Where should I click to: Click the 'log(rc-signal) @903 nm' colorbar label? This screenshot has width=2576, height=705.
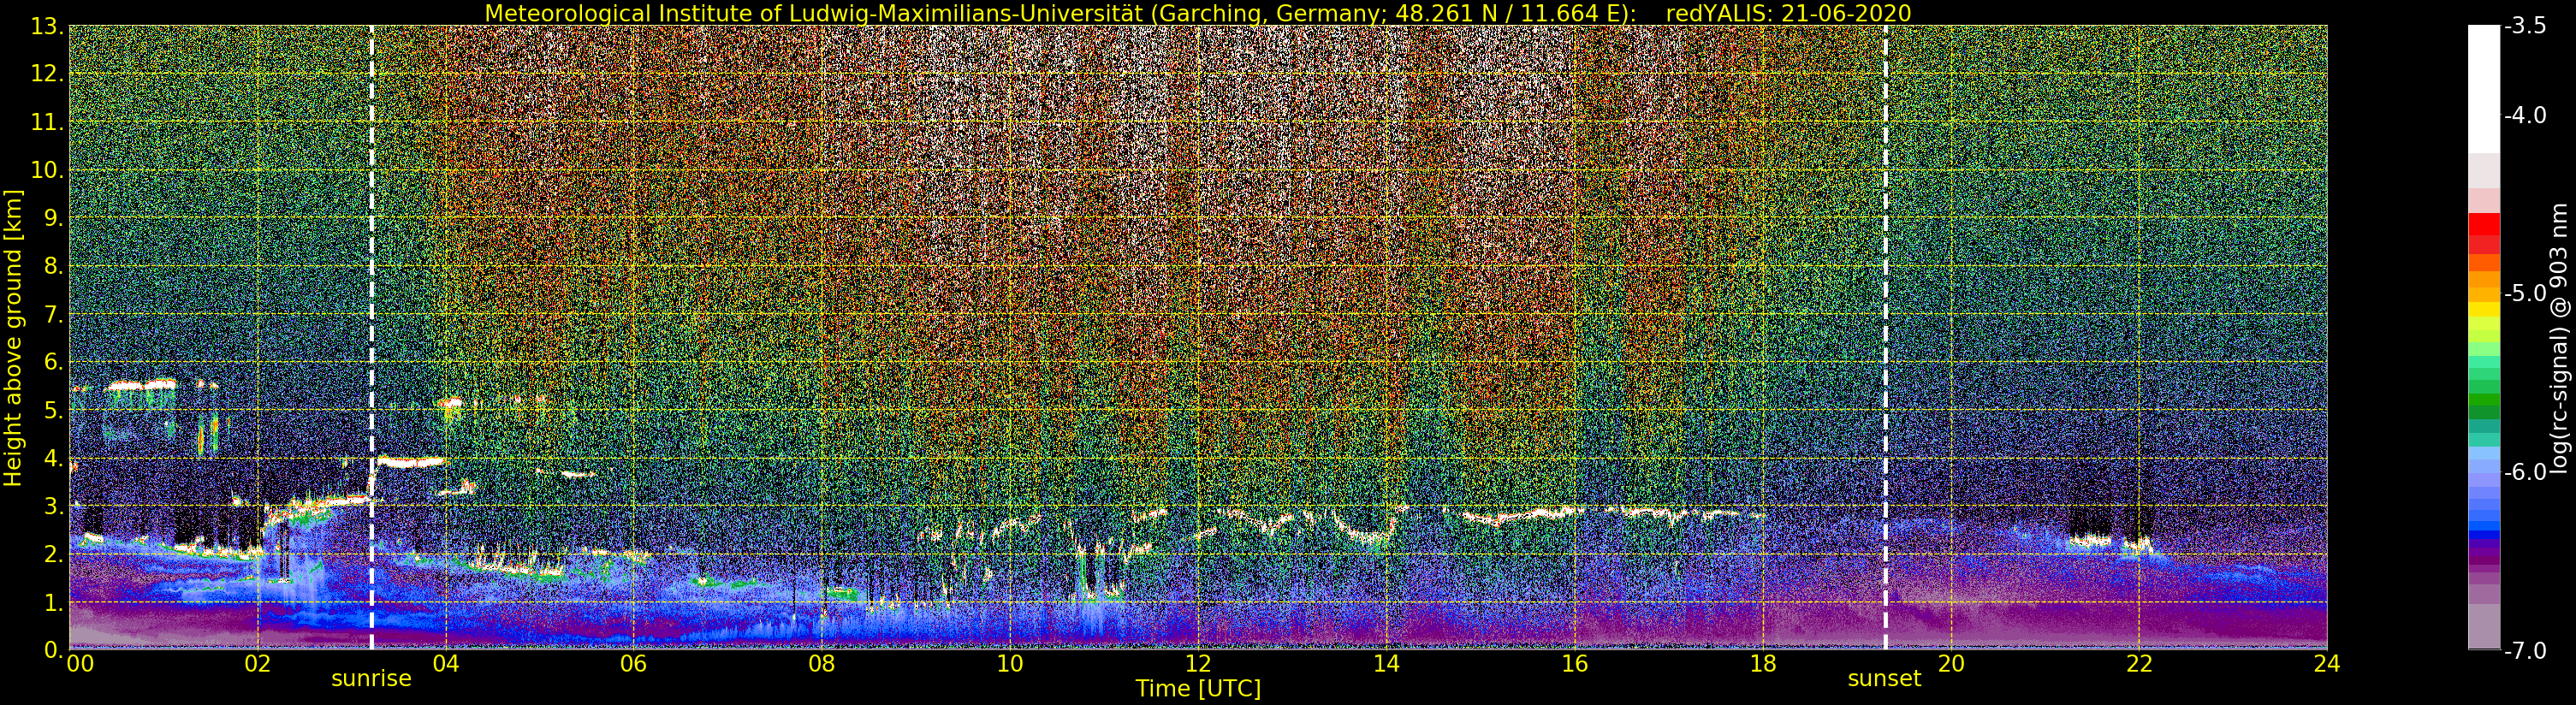(2560, 338)
